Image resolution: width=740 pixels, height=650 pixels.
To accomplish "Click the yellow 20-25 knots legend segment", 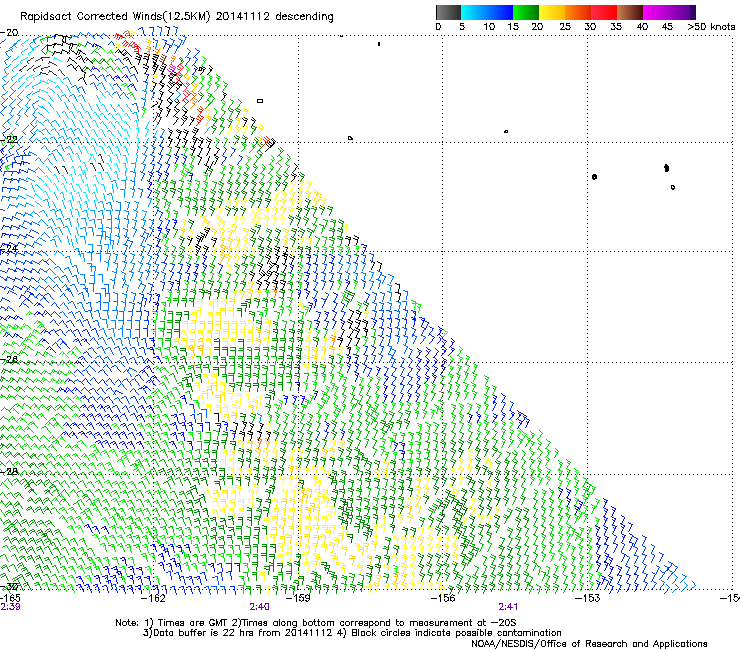I will [x=552, y=12].
